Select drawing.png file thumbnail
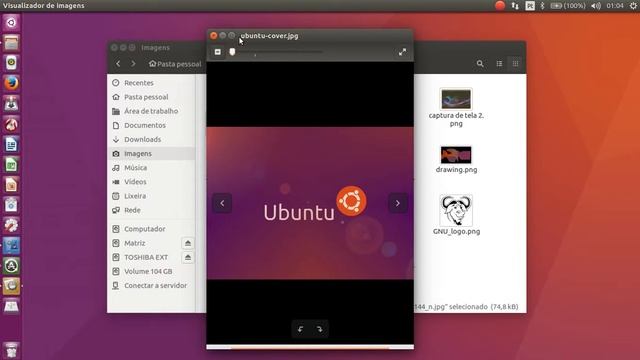The height and width of the screenshot is (360, 640). (456, 155)
